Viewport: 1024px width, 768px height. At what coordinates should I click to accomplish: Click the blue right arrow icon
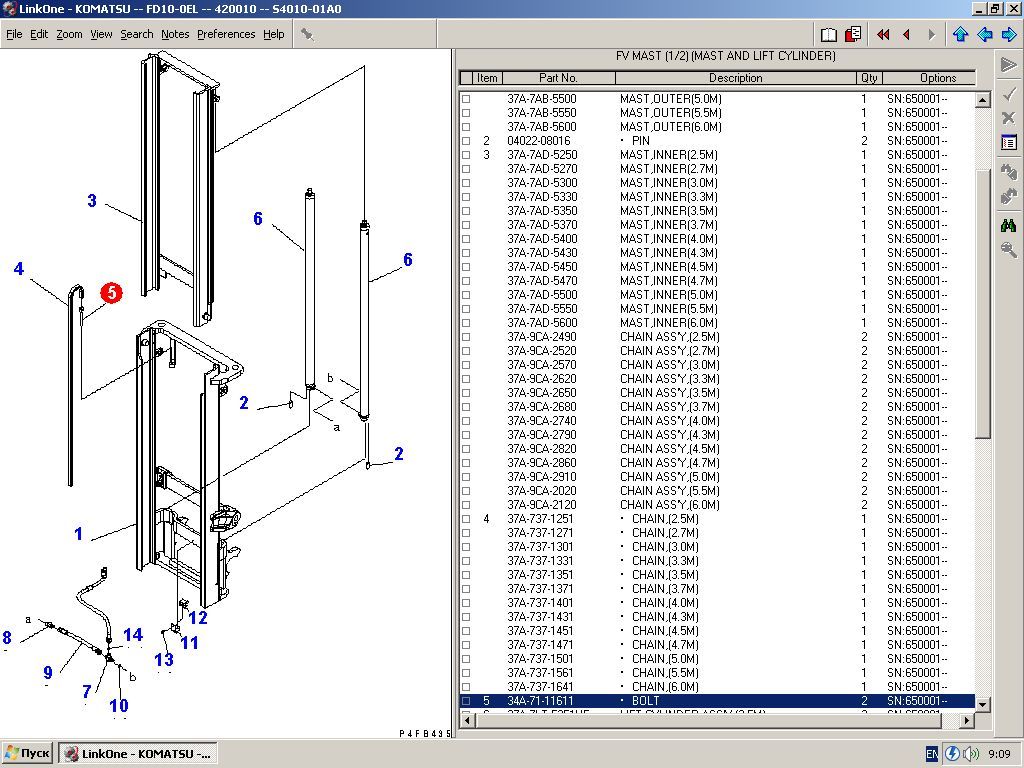click(1010, 34)
